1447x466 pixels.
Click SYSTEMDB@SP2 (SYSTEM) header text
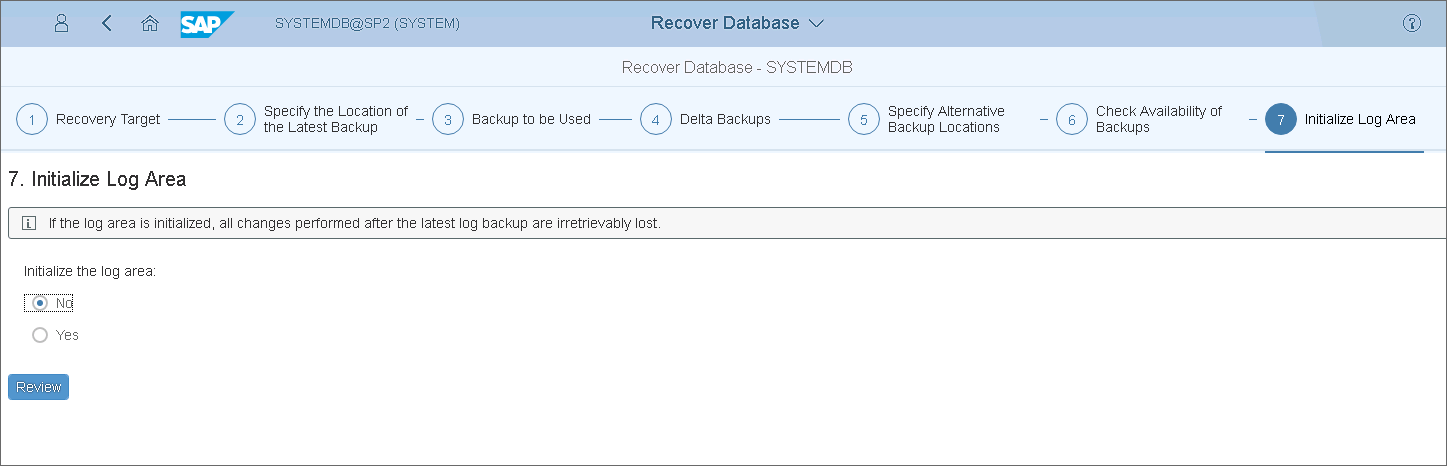pos(367,23)
